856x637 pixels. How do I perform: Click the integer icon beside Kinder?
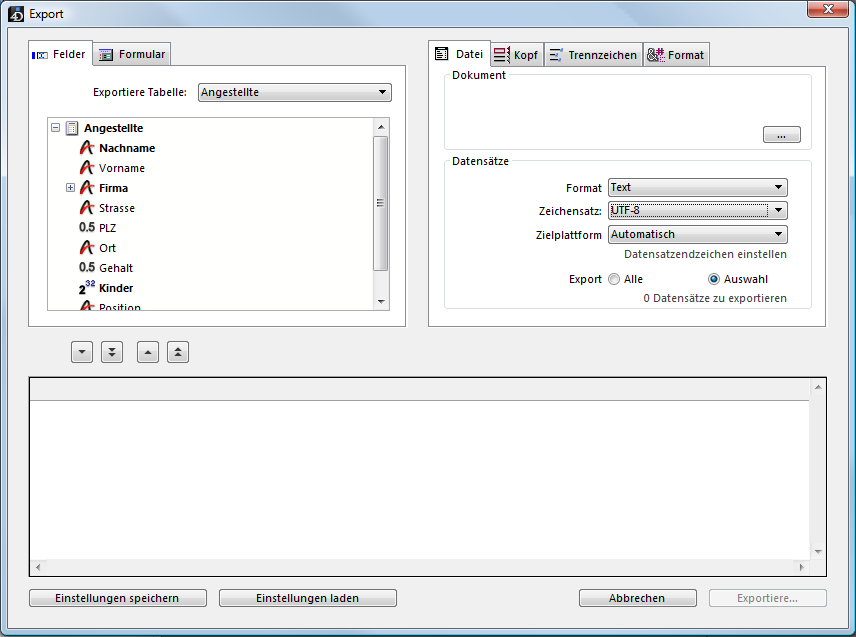(87, 288)
